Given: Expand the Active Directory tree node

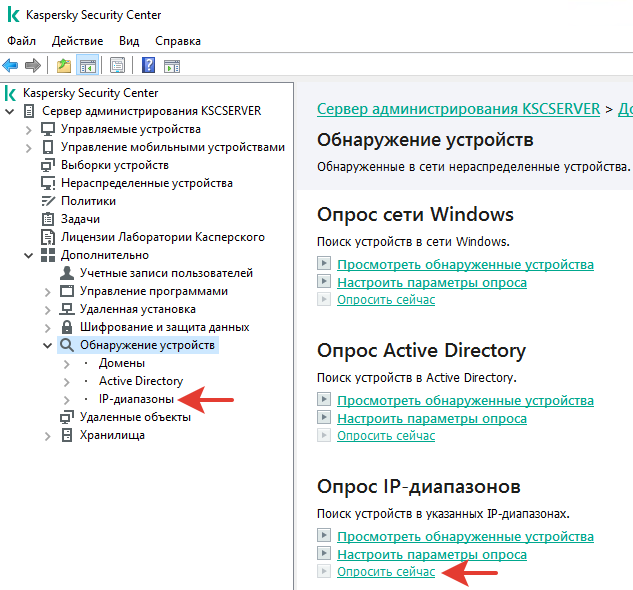Looking at the screenshot, I should (67, 382).
